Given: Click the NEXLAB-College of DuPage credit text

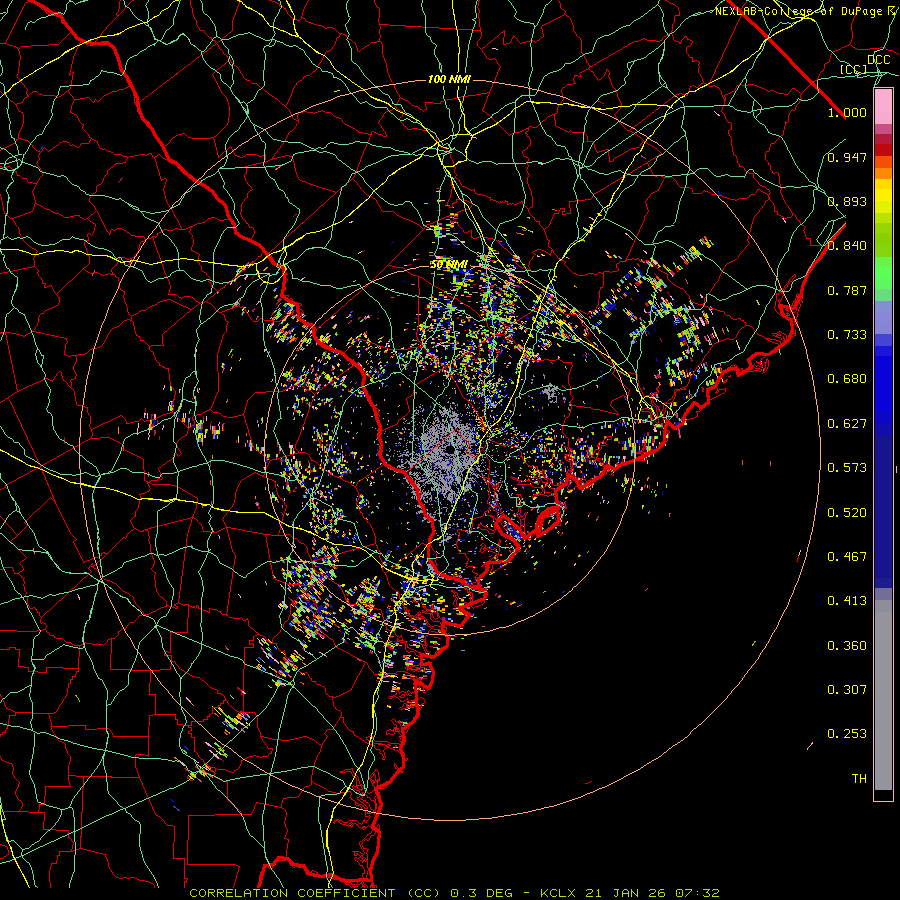Looking at the screenshot, I should pos(801,11).
